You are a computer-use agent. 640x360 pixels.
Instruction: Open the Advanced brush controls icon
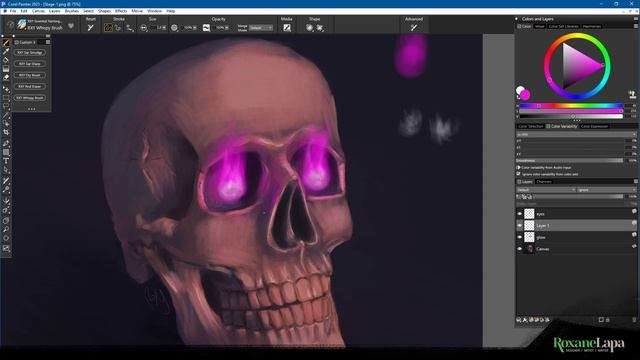(414, 28)
